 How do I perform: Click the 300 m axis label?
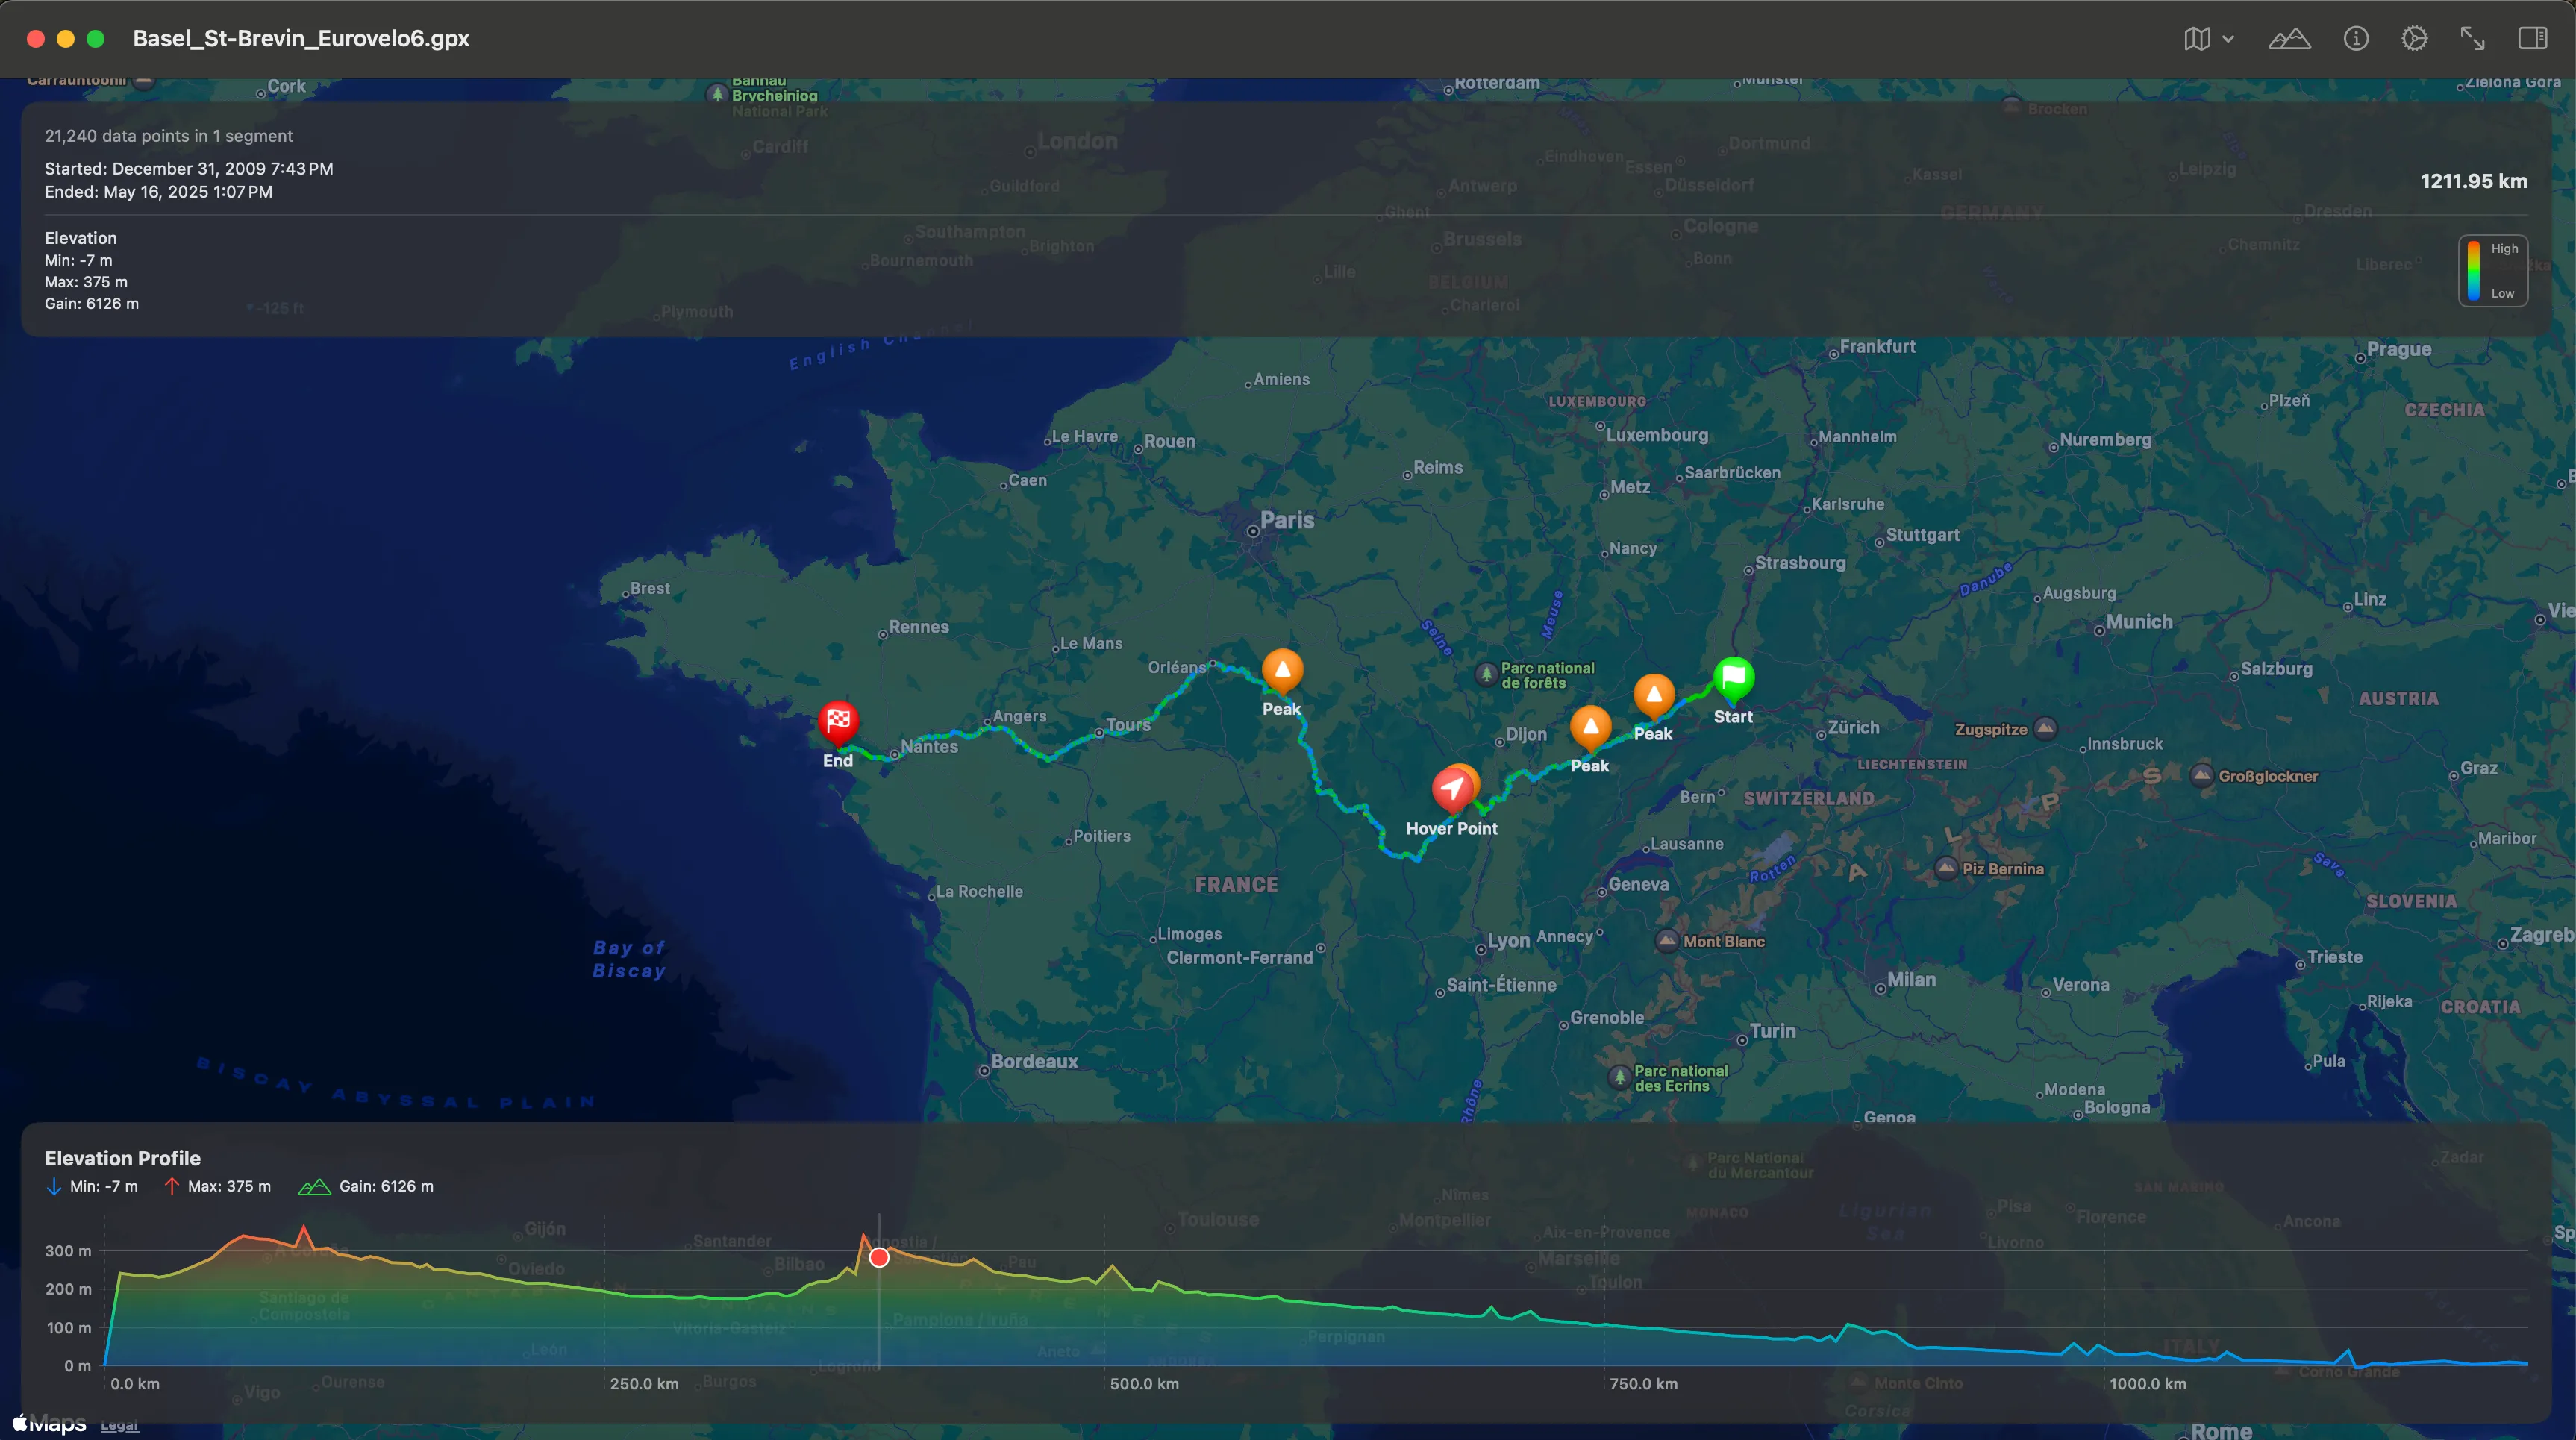coord(68,1251)
